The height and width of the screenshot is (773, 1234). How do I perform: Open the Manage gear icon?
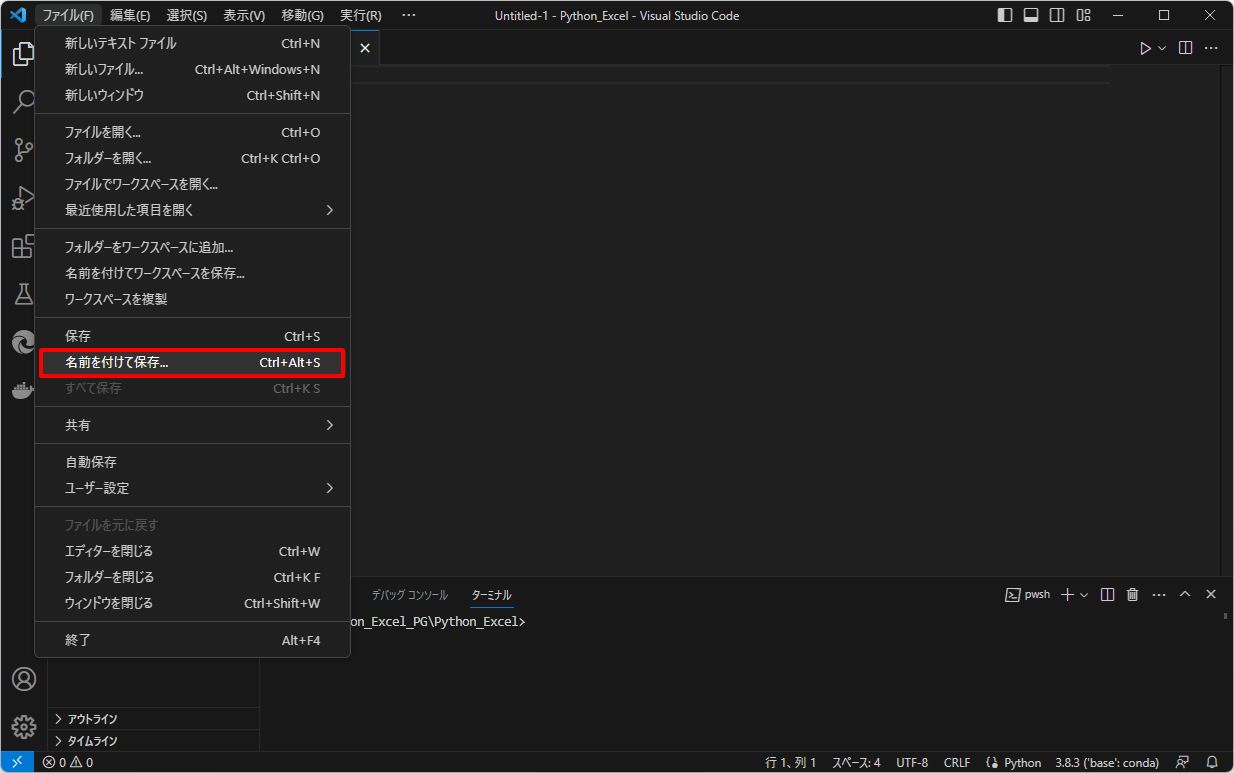(23, 727)
